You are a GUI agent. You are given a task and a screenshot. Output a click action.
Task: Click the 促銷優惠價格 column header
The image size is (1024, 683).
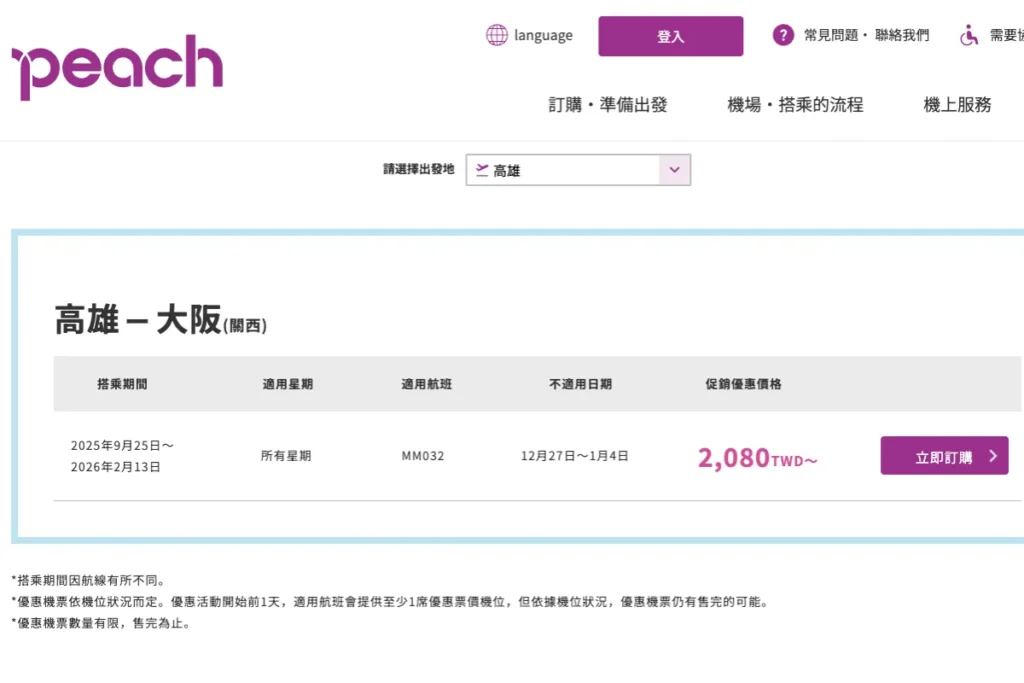(x=743, y=384)
